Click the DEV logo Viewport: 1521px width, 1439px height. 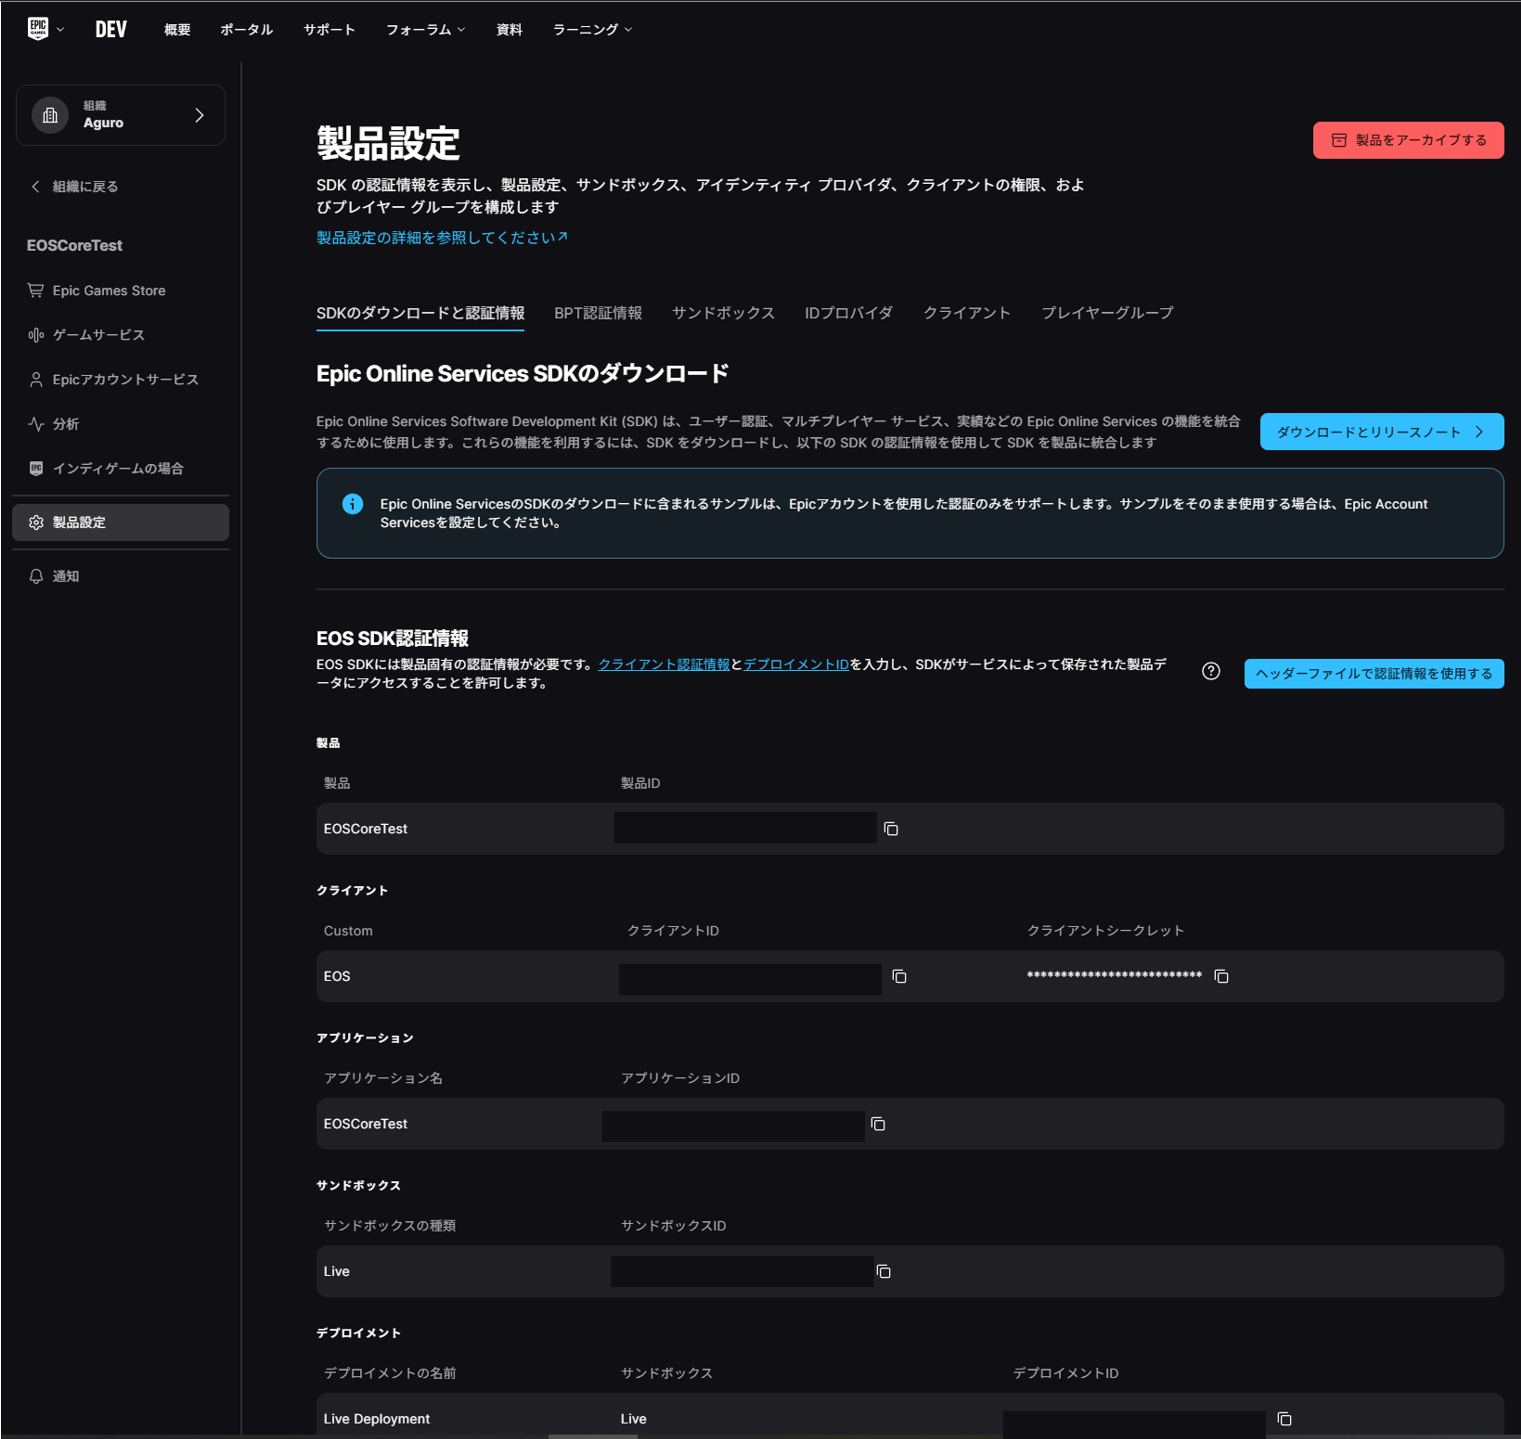(111, 29)
